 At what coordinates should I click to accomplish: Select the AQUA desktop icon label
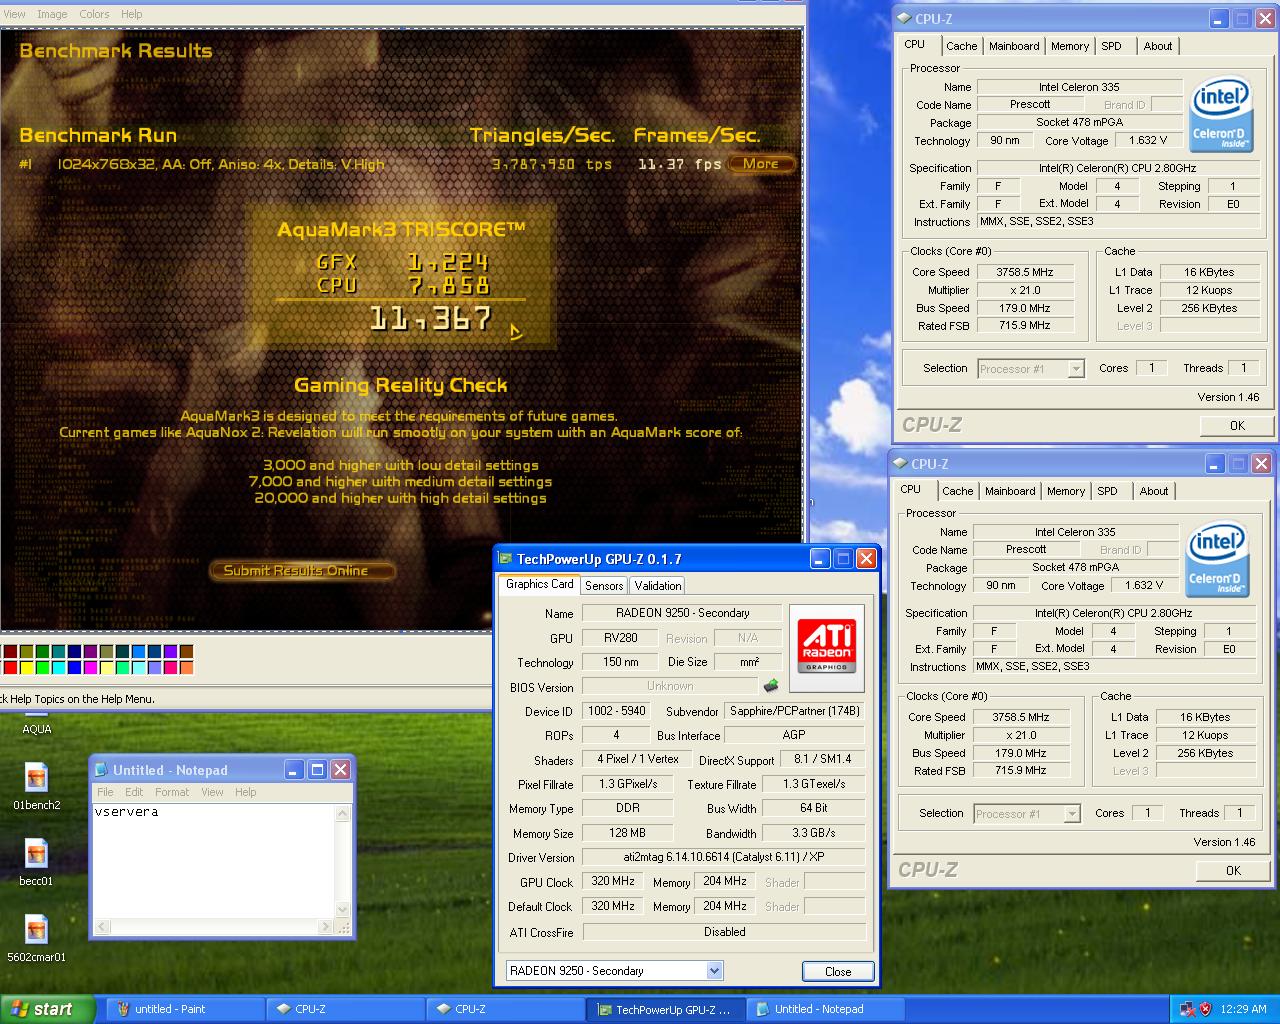[37, 729]
